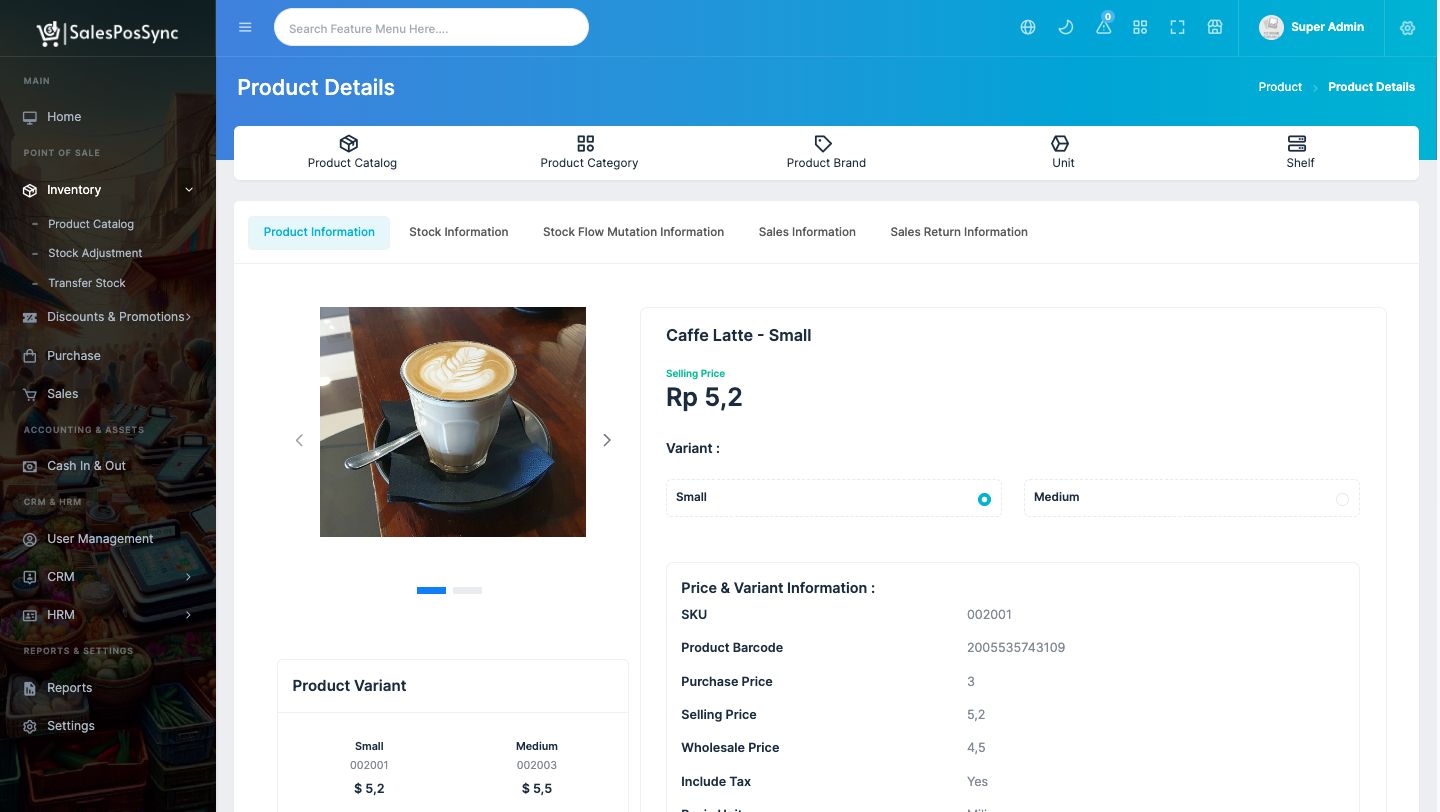Click the Caffe Latte product photo
This screenshot has height=812, width=1440.
pyautogui.click(x=453, y=422)
